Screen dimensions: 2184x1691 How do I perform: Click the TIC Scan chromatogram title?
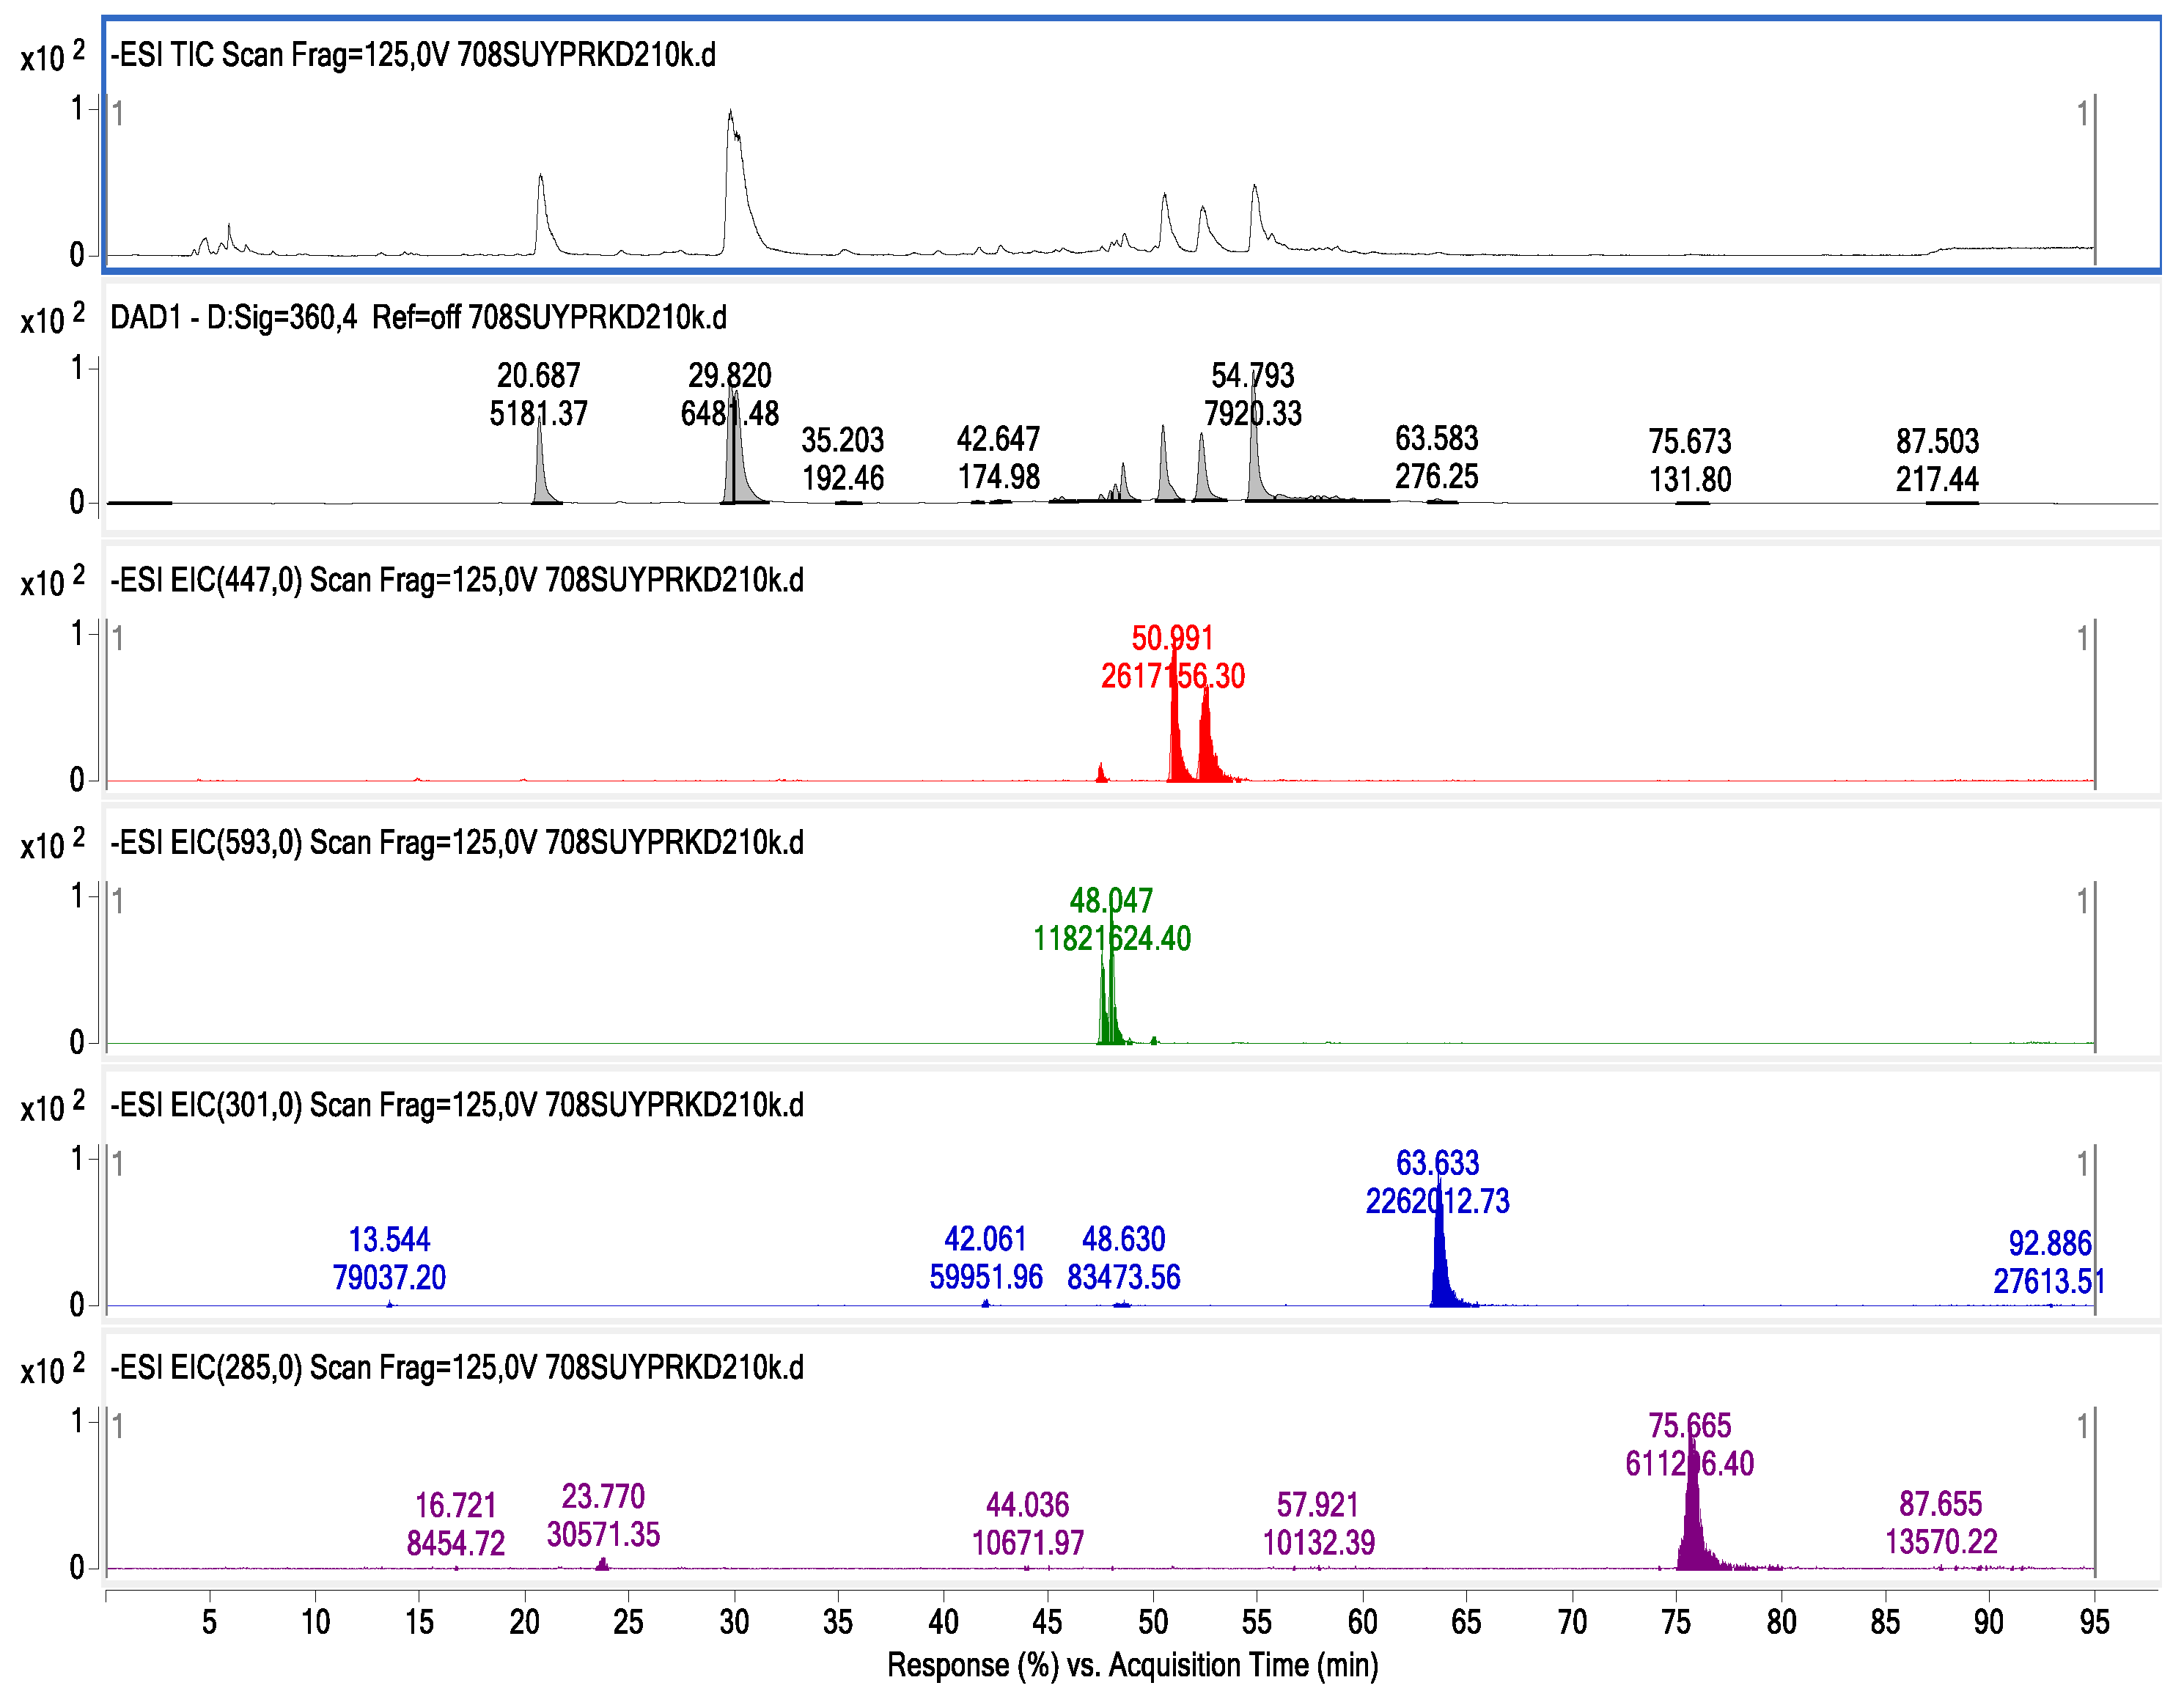(x=412, y=54)
